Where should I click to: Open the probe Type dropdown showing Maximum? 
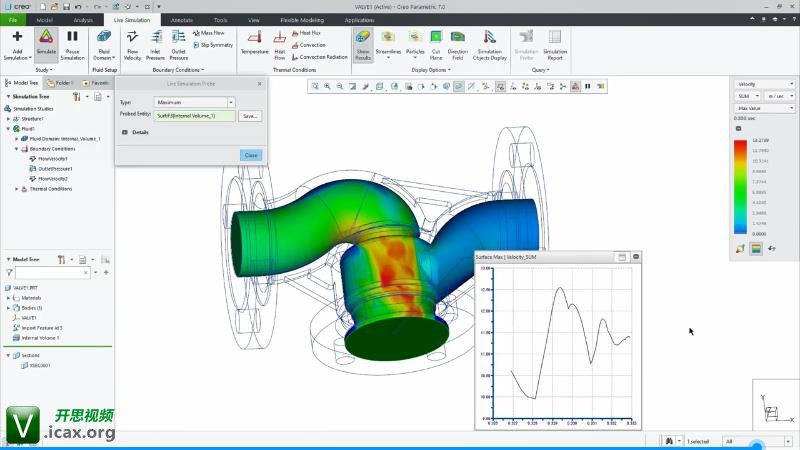189,102
